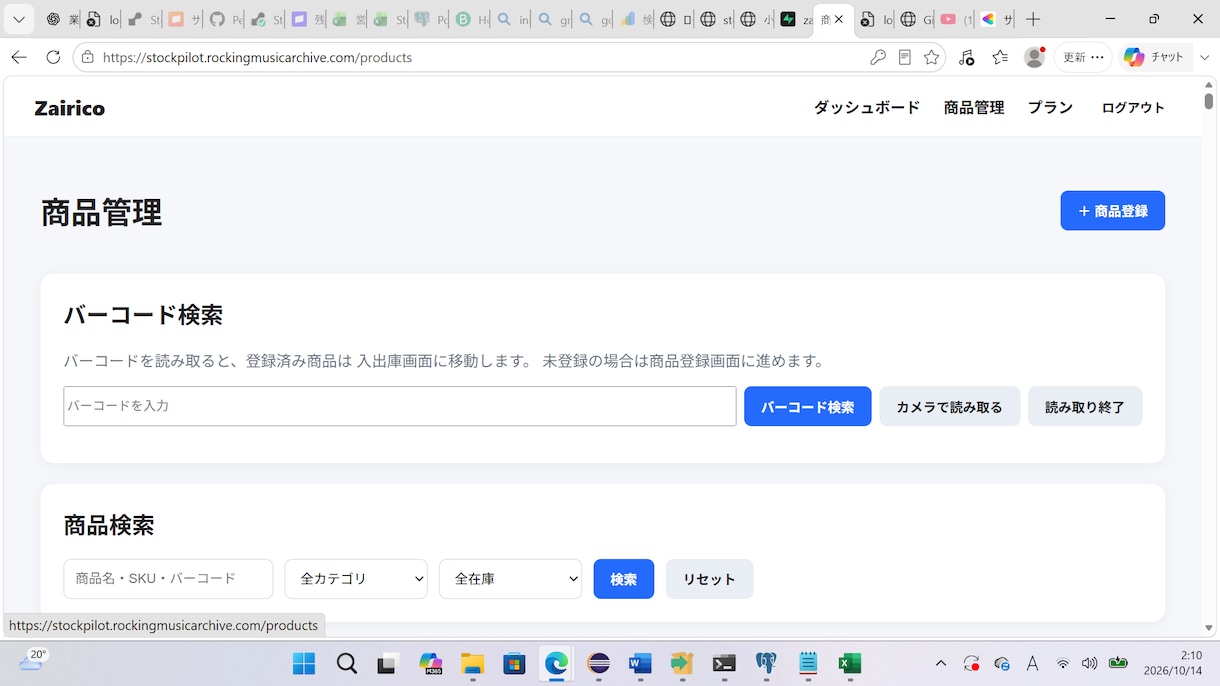Viewport: 1220px width, 686px height.
Task: Open the battery status tray icon
Action: click(1119, 663)
